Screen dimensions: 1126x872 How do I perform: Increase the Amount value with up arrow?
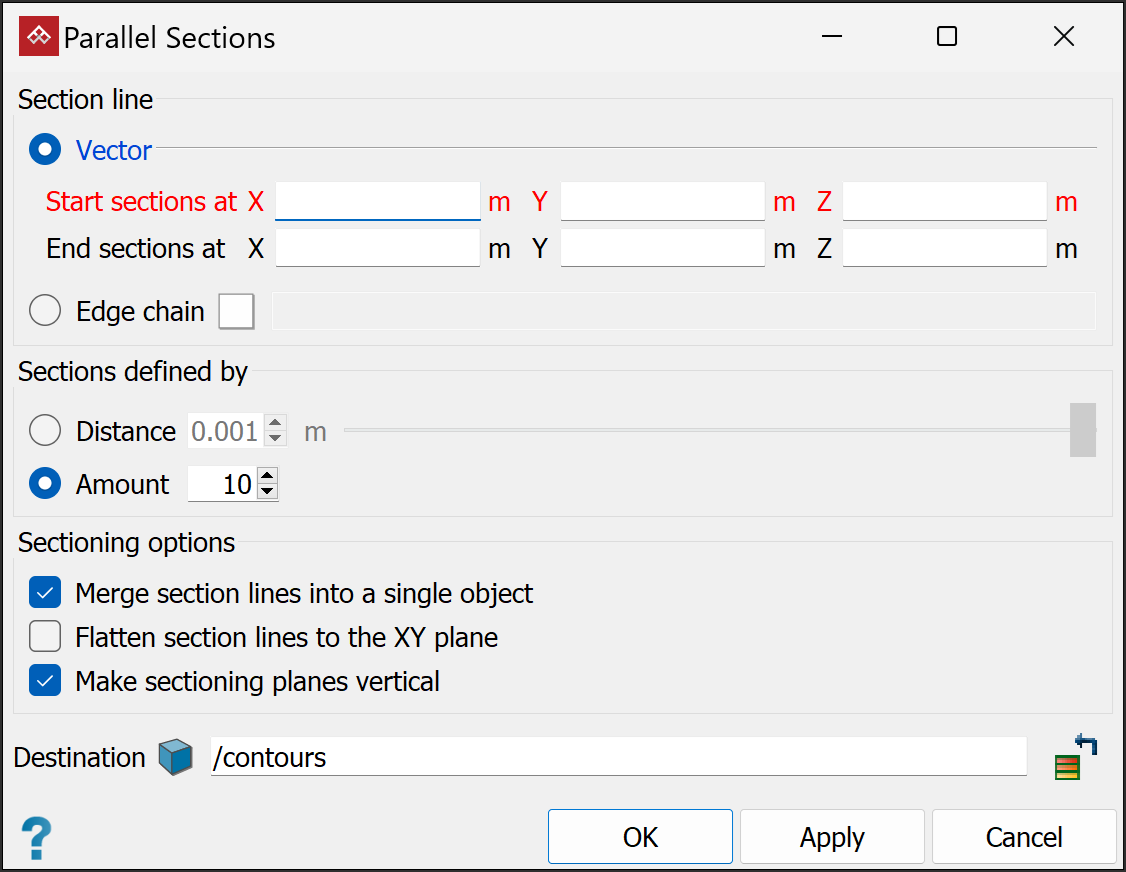267,477
